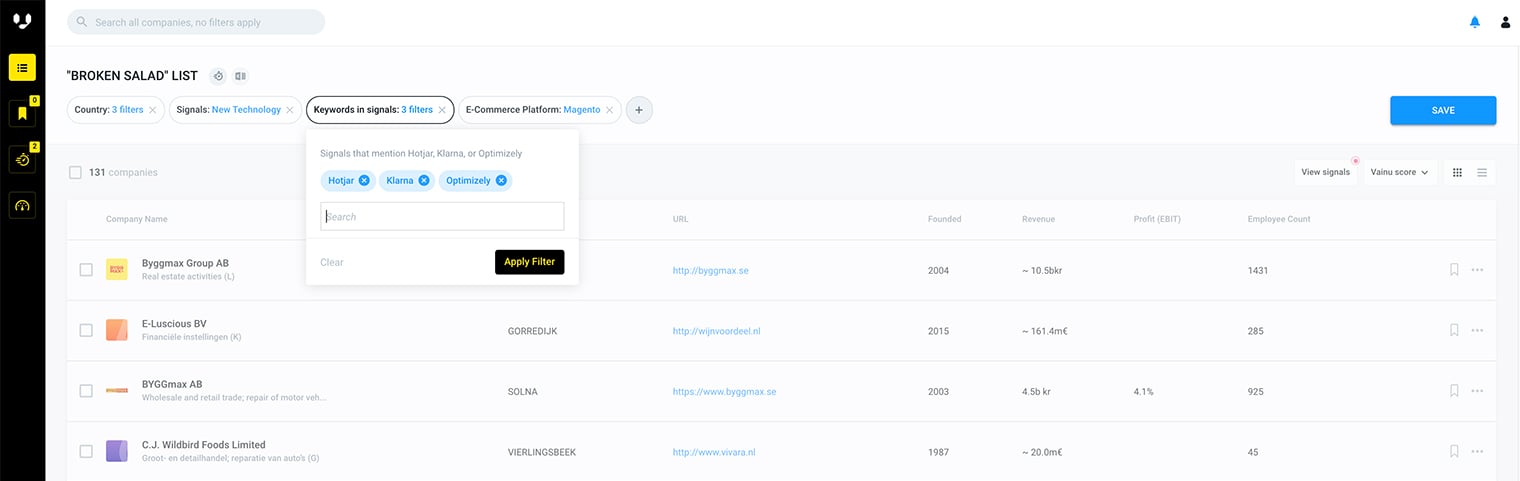Viewport: 1520px width, 481px height.
Task: Expand the Vainu score sort dropdown
Action: pos(1399,172)
